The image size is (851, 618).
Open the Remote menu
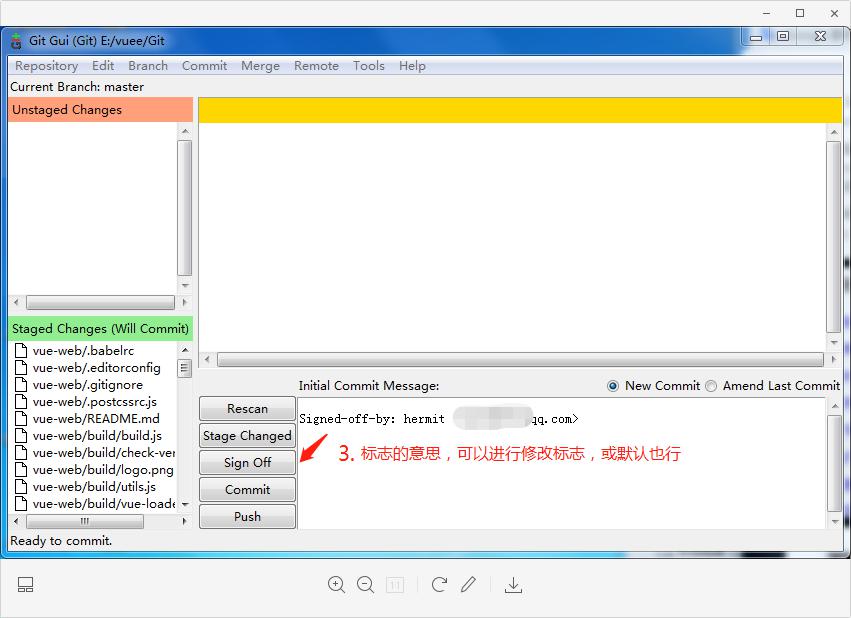tap(316, 66)
